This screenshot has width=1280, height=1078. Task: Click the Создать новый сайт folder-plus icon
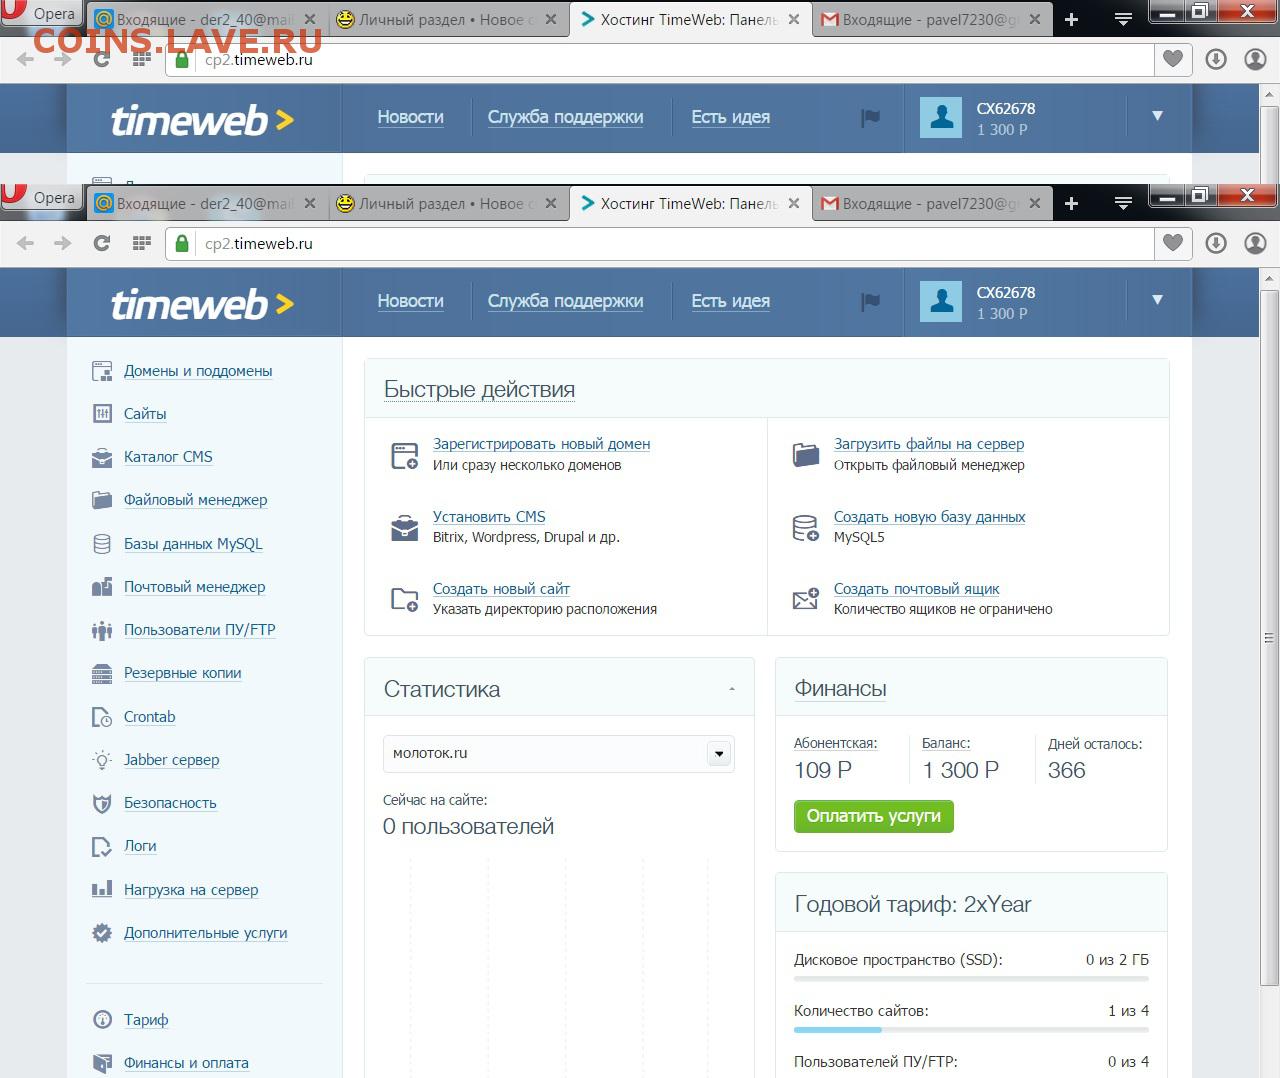404,599
